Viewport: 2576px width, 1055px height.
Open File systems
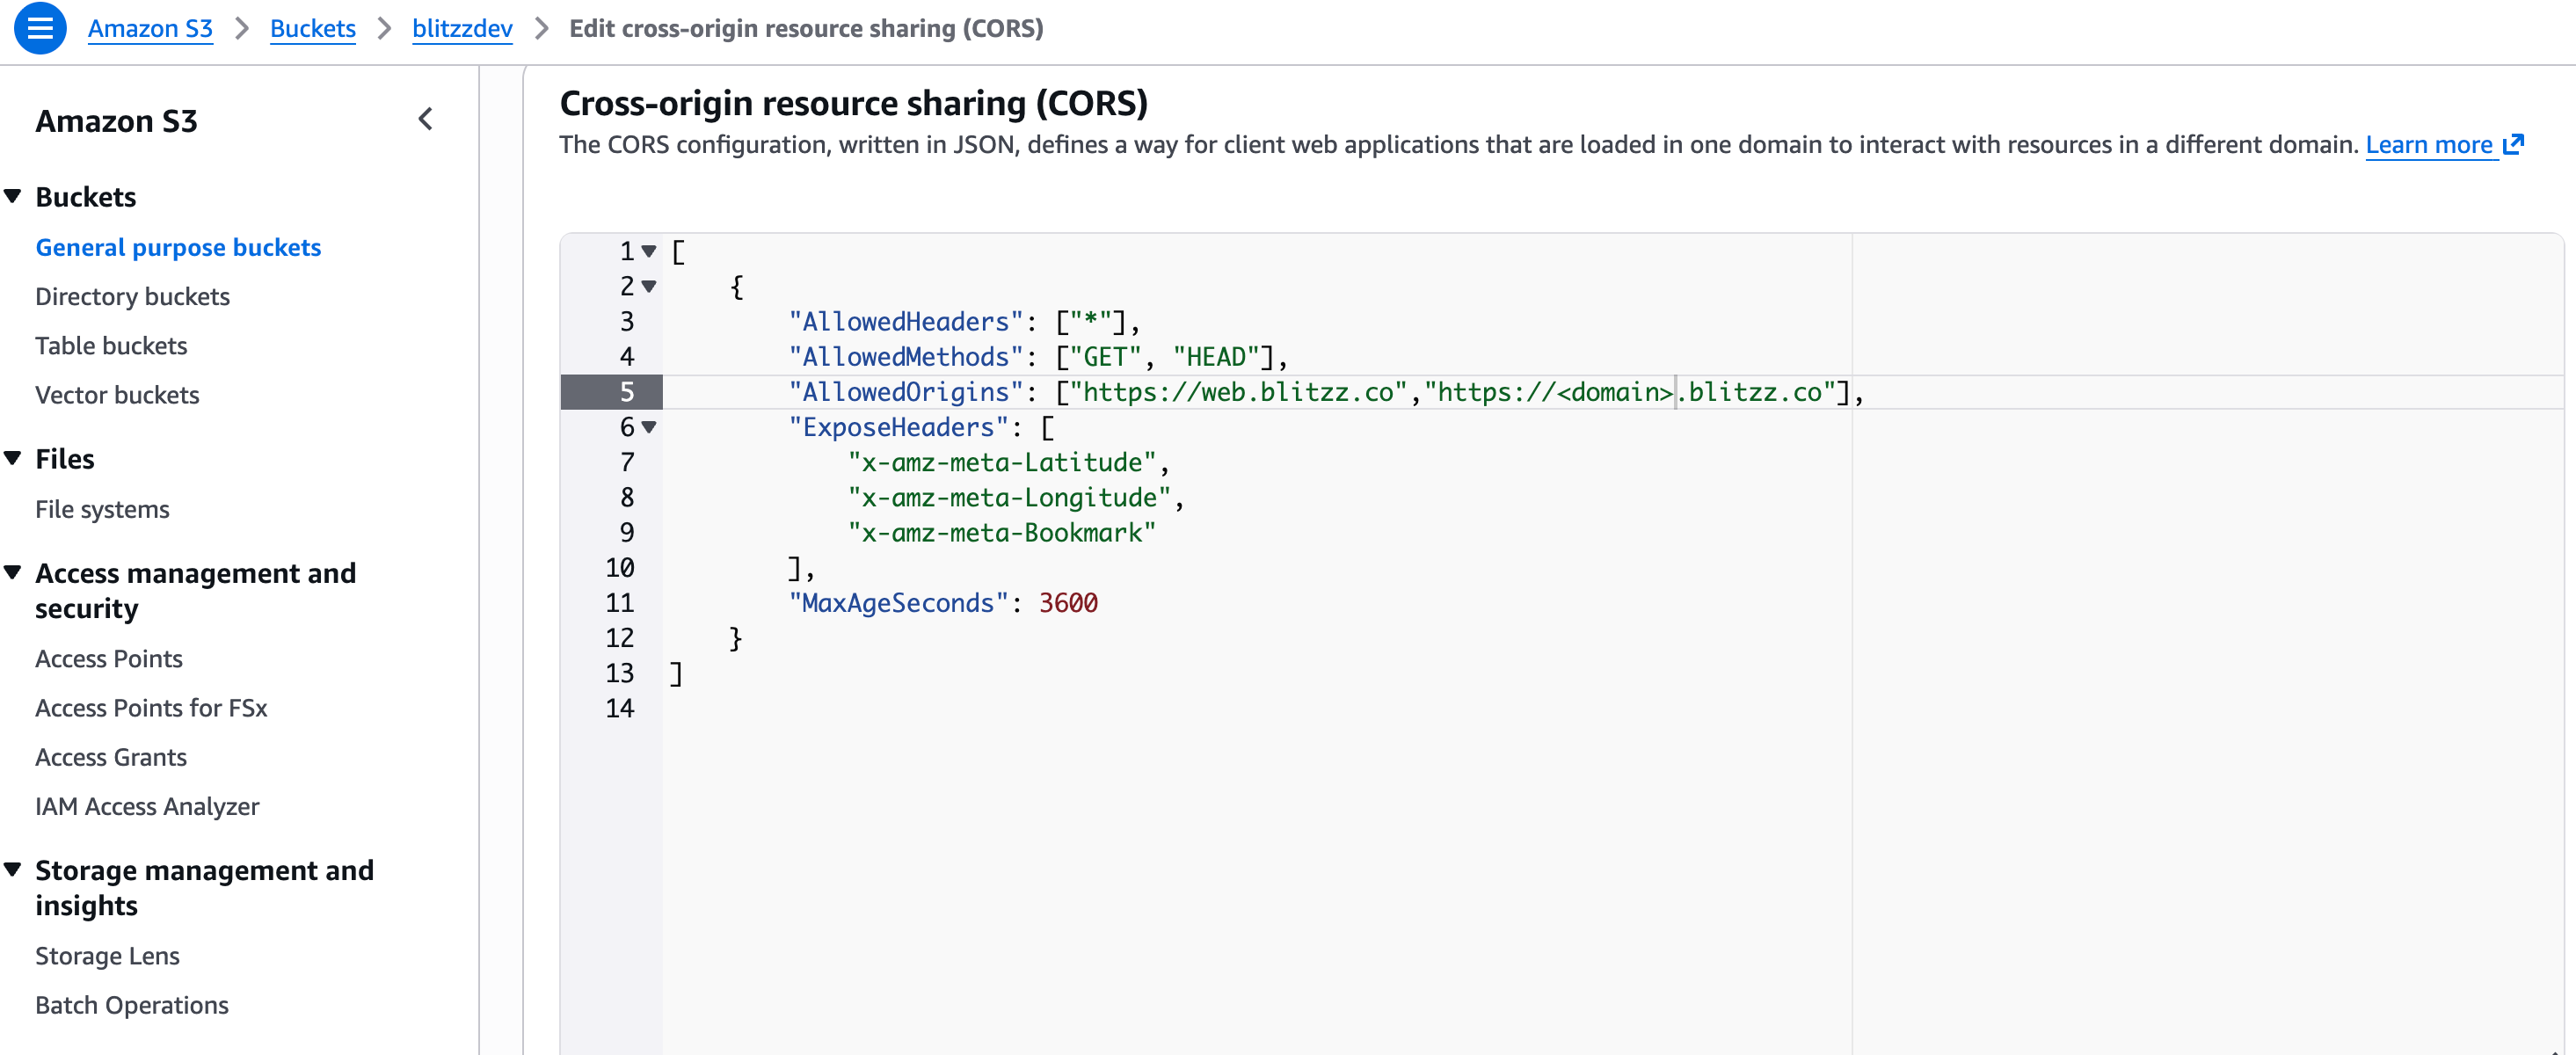click(102, 509)
